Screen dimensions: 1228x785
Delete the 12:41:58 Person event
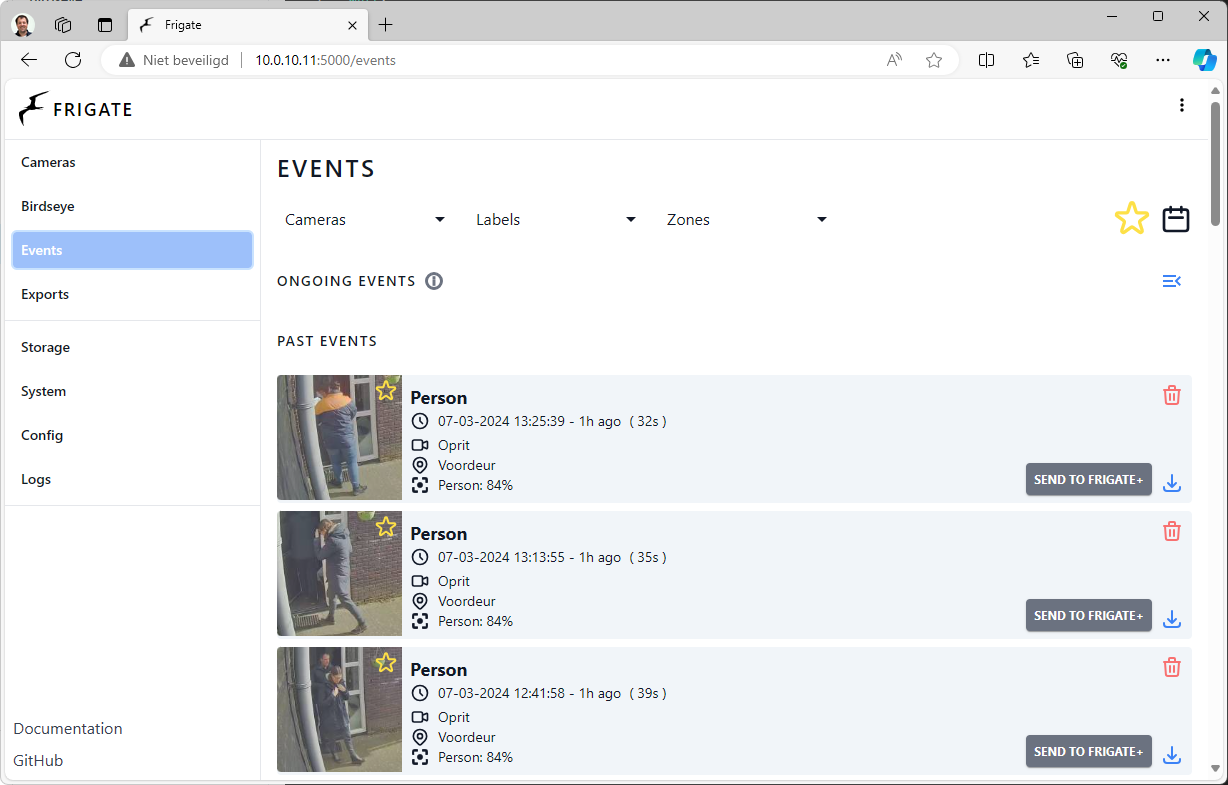tap(1172, 668)
